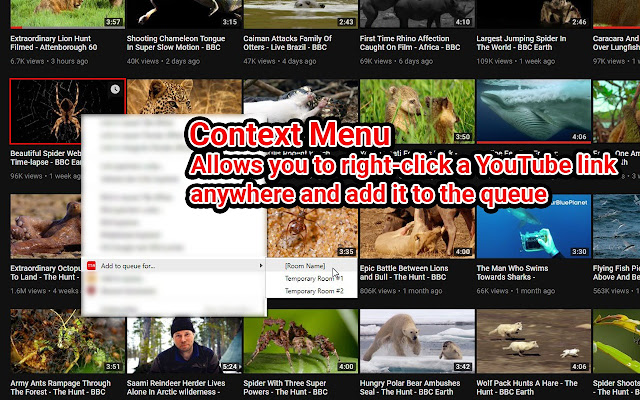Play the leopard video thumbnail

tap(184, 97)
